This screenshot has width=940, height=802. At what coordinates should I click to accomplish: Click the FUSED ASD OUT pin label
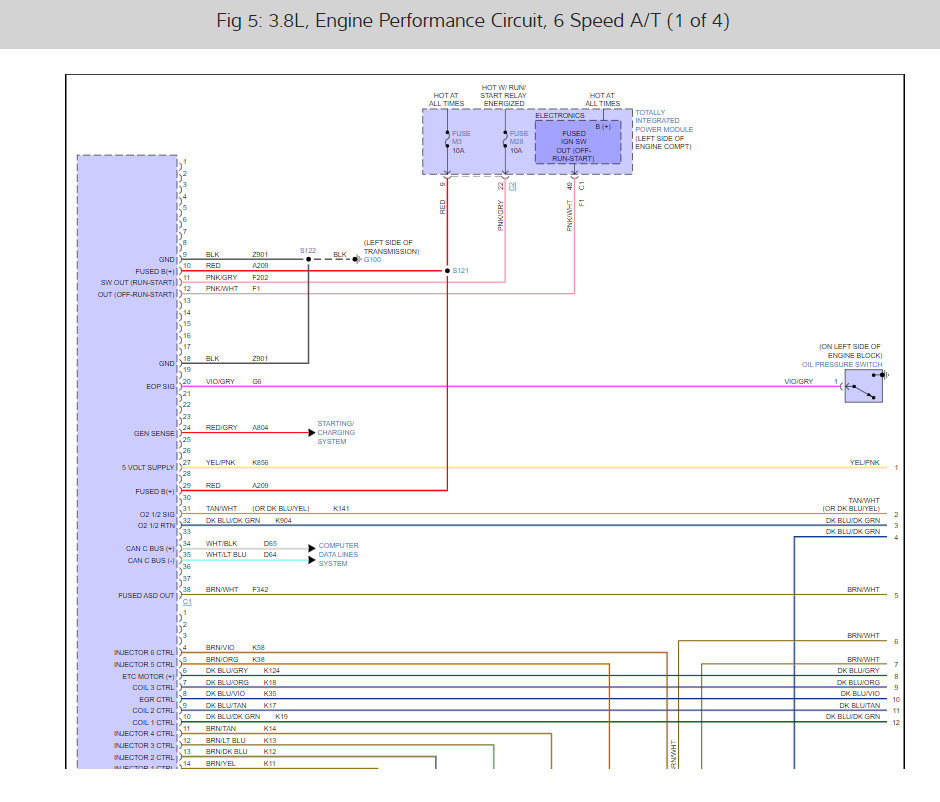[146, 596]
